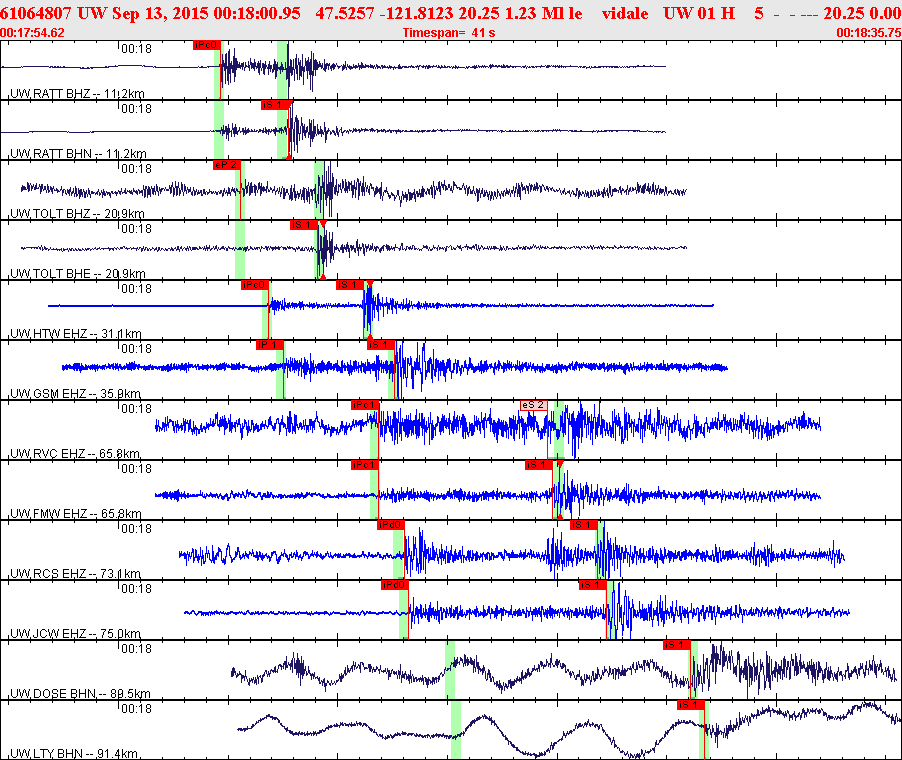The height and width of the screenshot is (760, 902).
Task: Select the iS 1 pick flag on LTY BHN
Action: (x=691, y=705)
